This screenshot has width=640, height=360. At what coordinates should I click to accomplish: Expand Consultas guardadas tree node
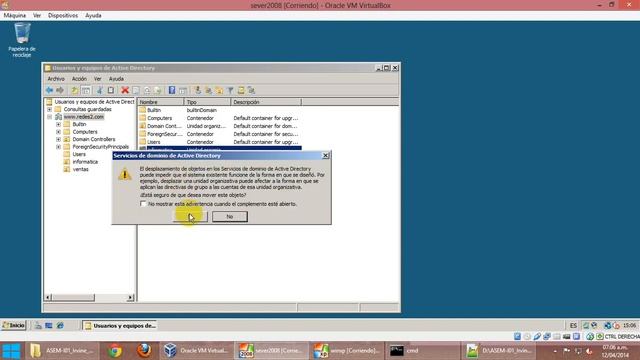click(49, 109)
